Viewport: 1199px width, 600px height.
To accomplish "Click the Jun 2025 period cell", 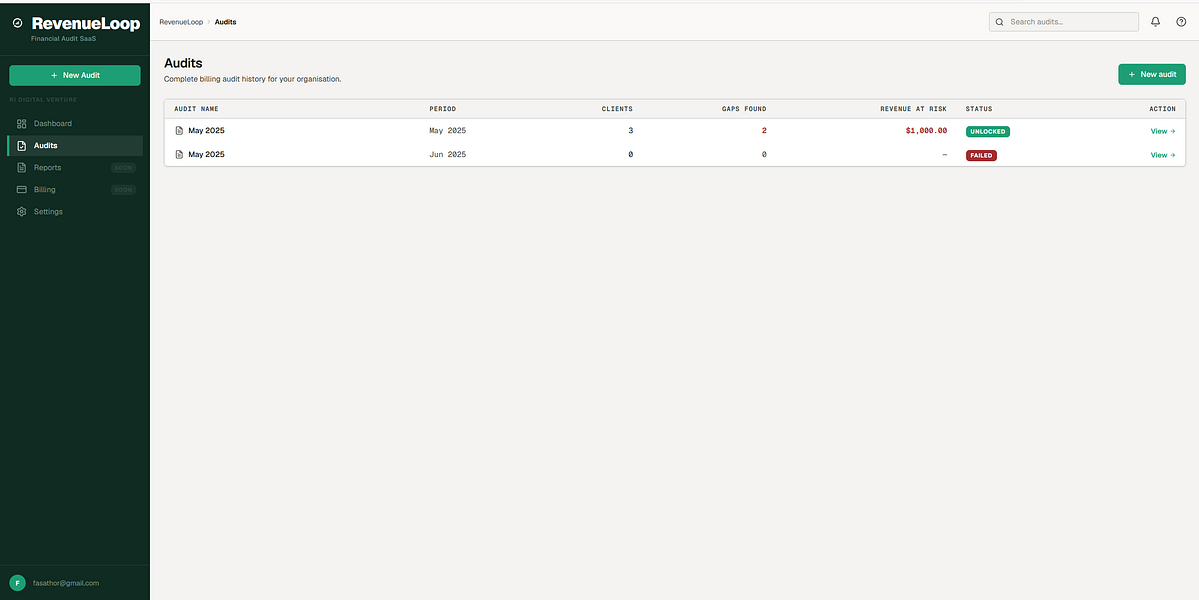I will (x=447, y=154).
